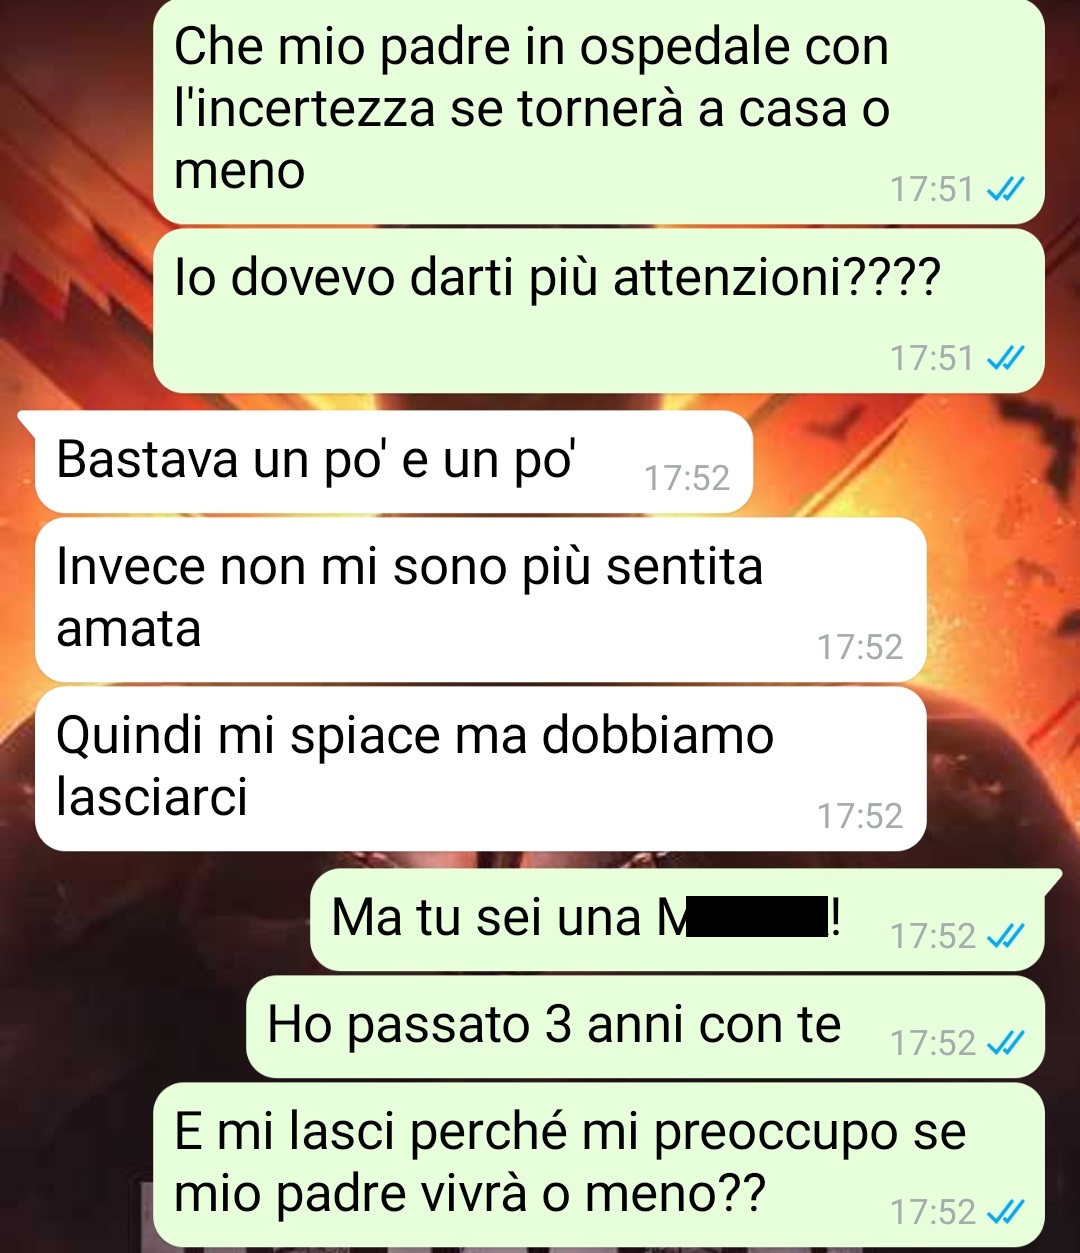Viewport: 1080px width, 1253px height.
Task: Select message "Quindi mi spiace ma dobbiamo lasciarci"
Action: 481,768
